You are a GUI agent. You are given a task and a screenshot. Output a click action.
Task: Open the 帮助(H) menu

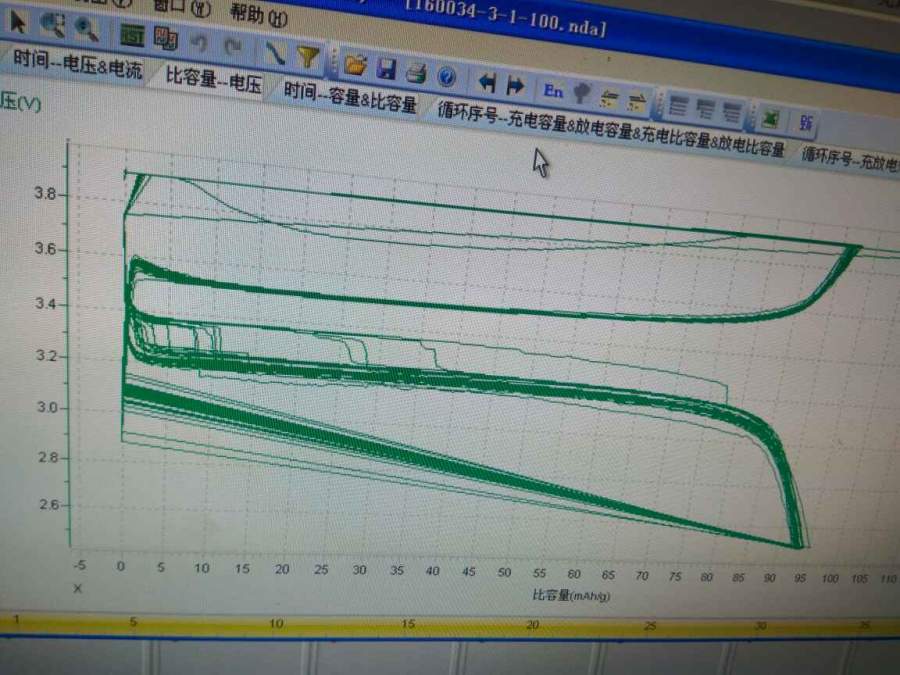pyautogui.click(x=258, y=15)
